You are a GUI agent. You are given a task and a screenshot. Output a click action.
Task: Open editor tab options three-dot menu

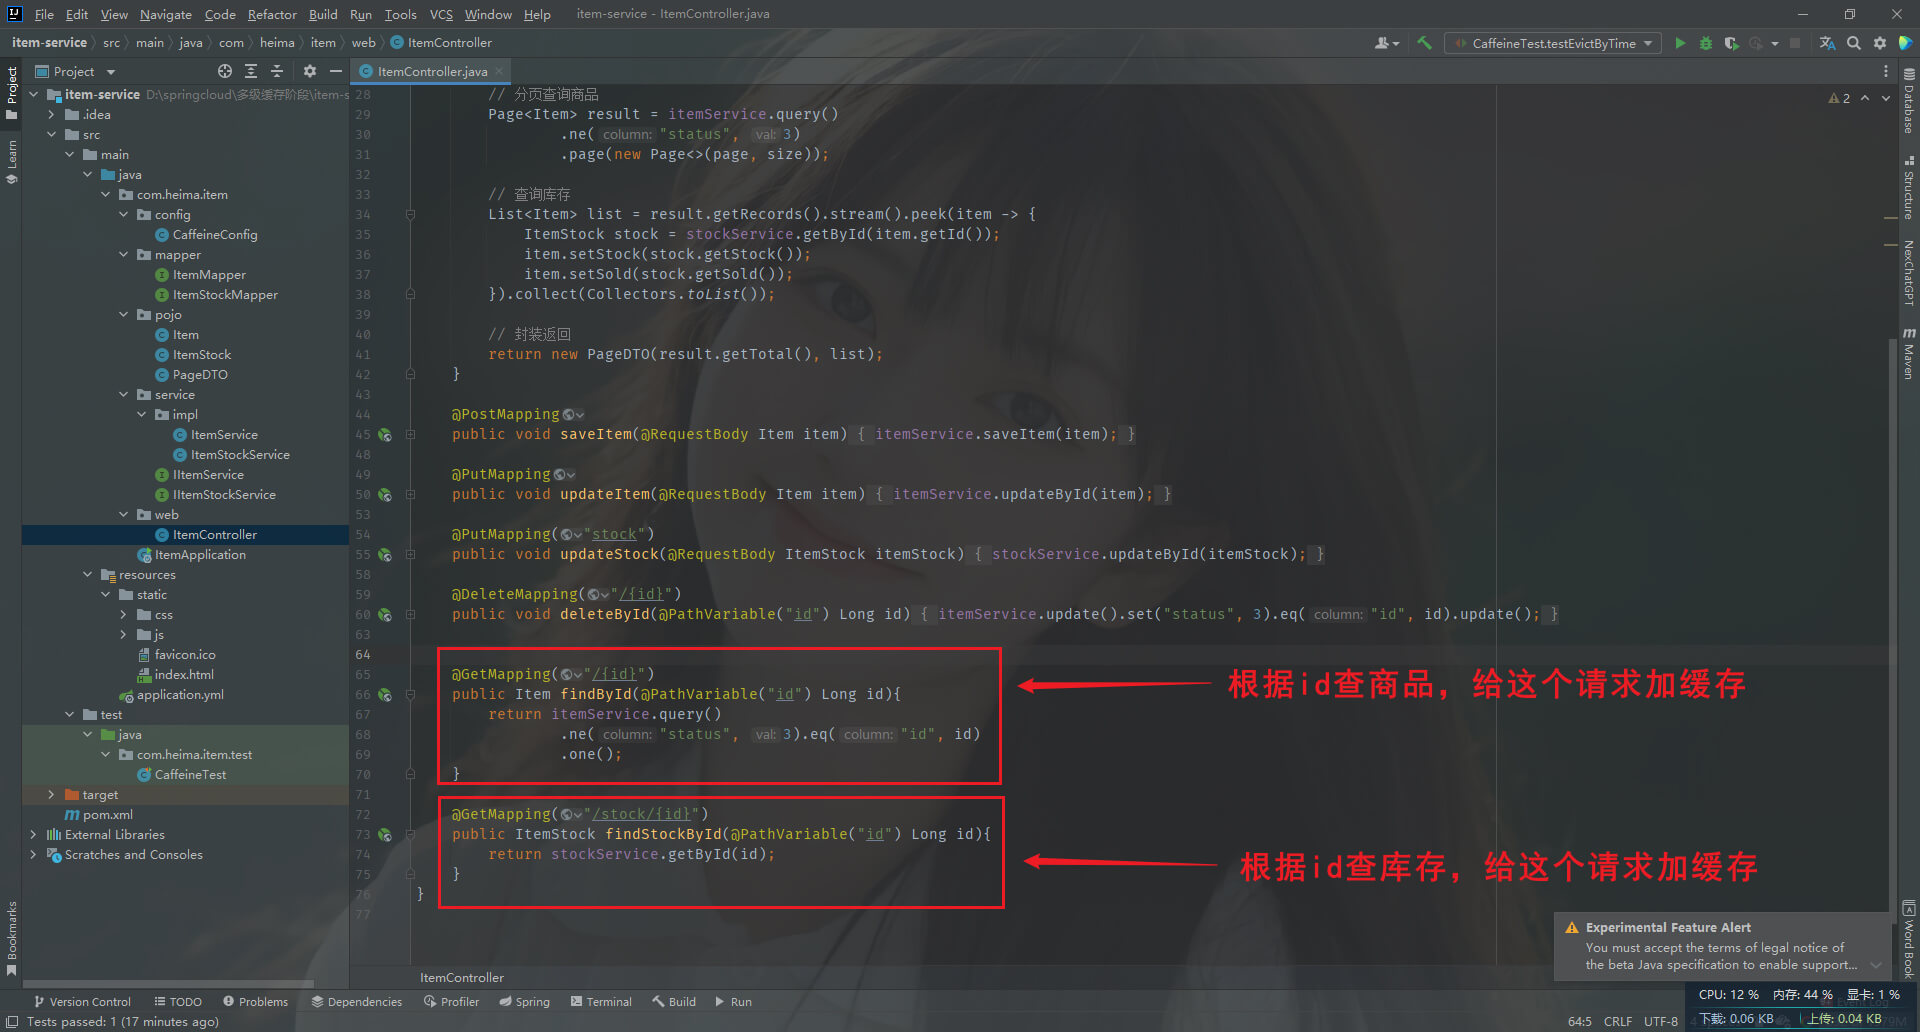click(1886, 71)
